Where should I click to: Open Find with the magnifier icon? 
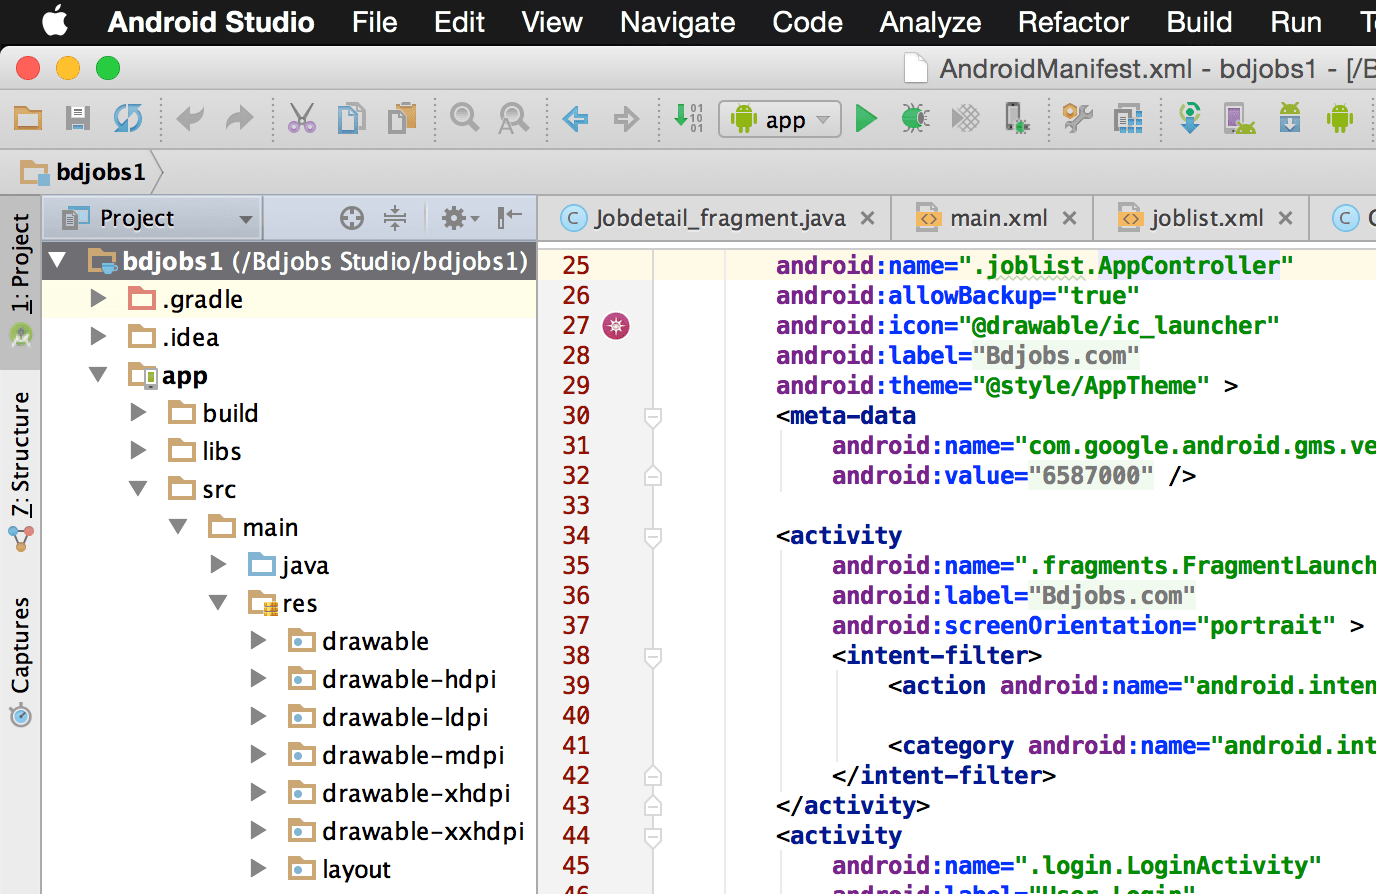tap(464, 119)
